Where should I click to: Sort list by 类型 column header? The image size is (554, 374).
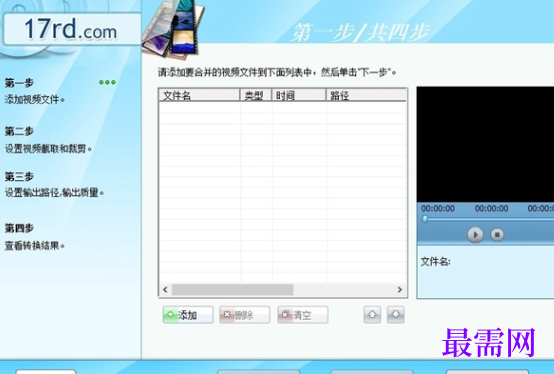(x=256, y=95)
